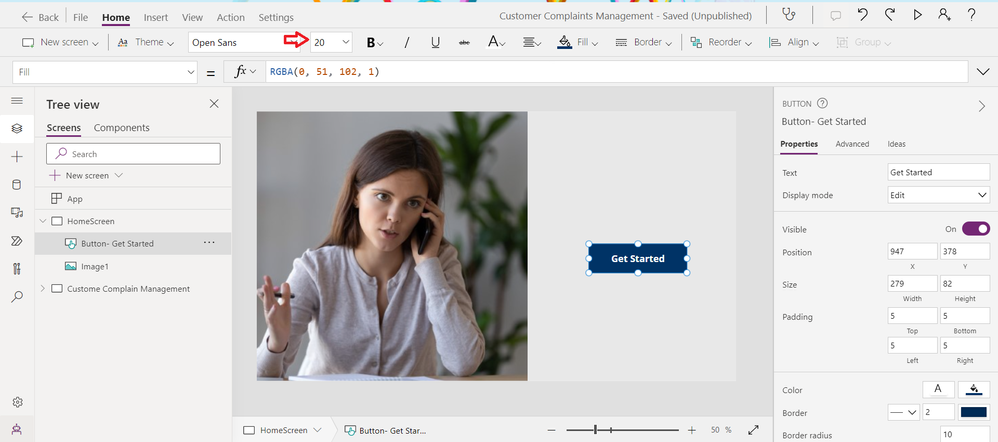The height and width of the screenshot is (442, 998).
Task: Toggle the Visible switch off
Action: pyautogui.click(x=976, y=229)
